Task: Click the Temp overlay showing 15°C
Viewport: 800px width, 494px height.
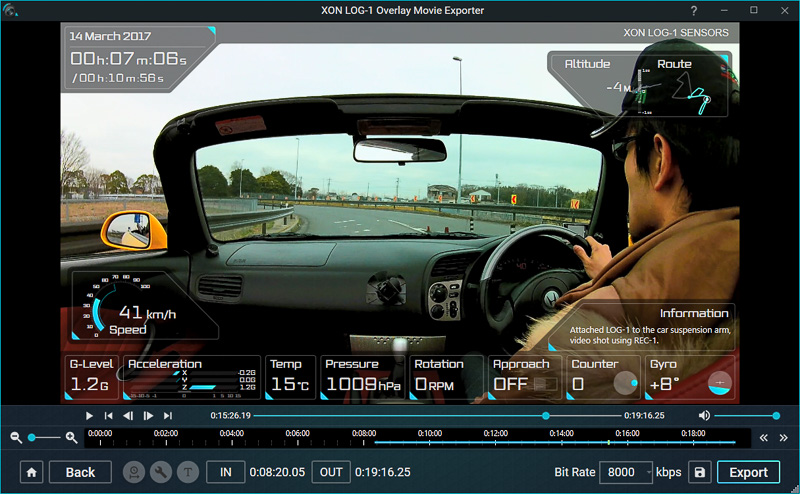Action: [290, 377]
